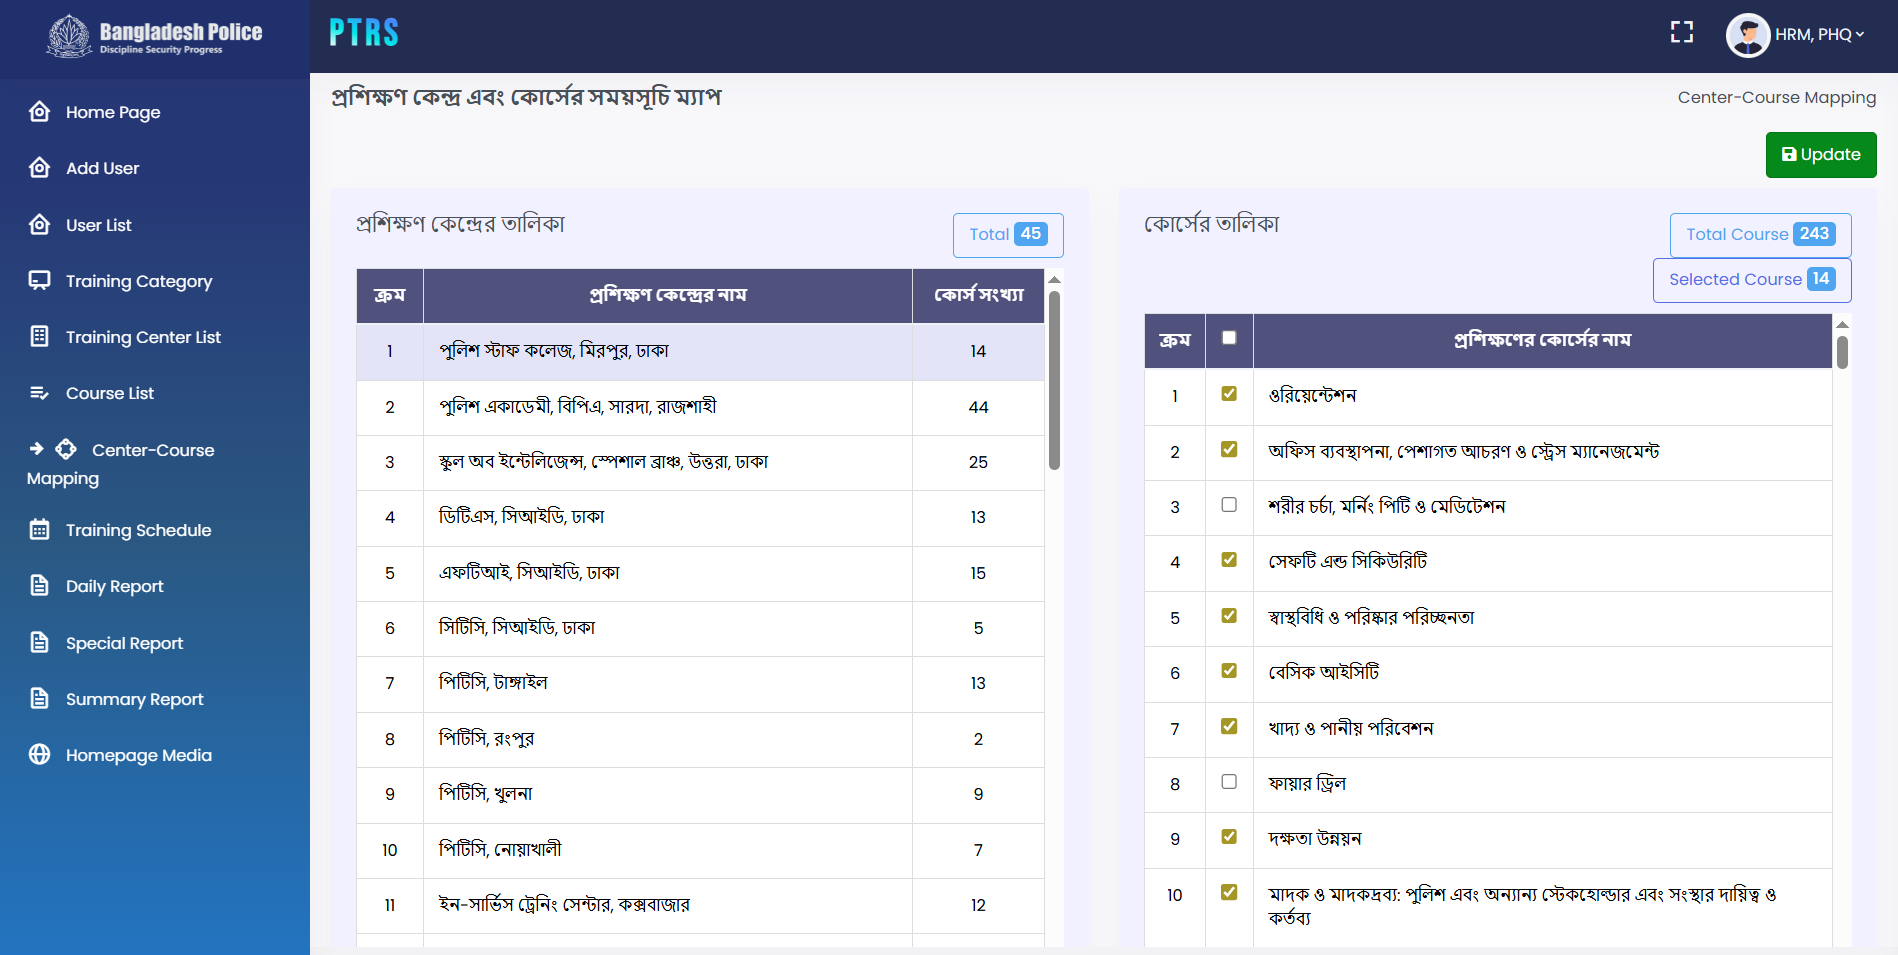Click the Course List icon
Viewport: 1898px width, 955px height.
[40, 393]
